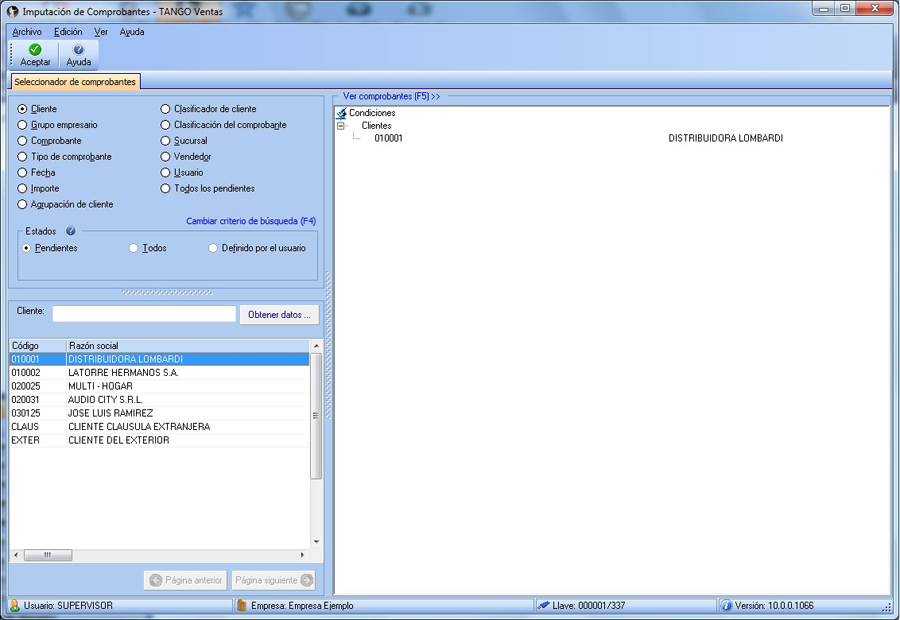
Task: Select the Vendedor radio option
Action: (165, 157)
